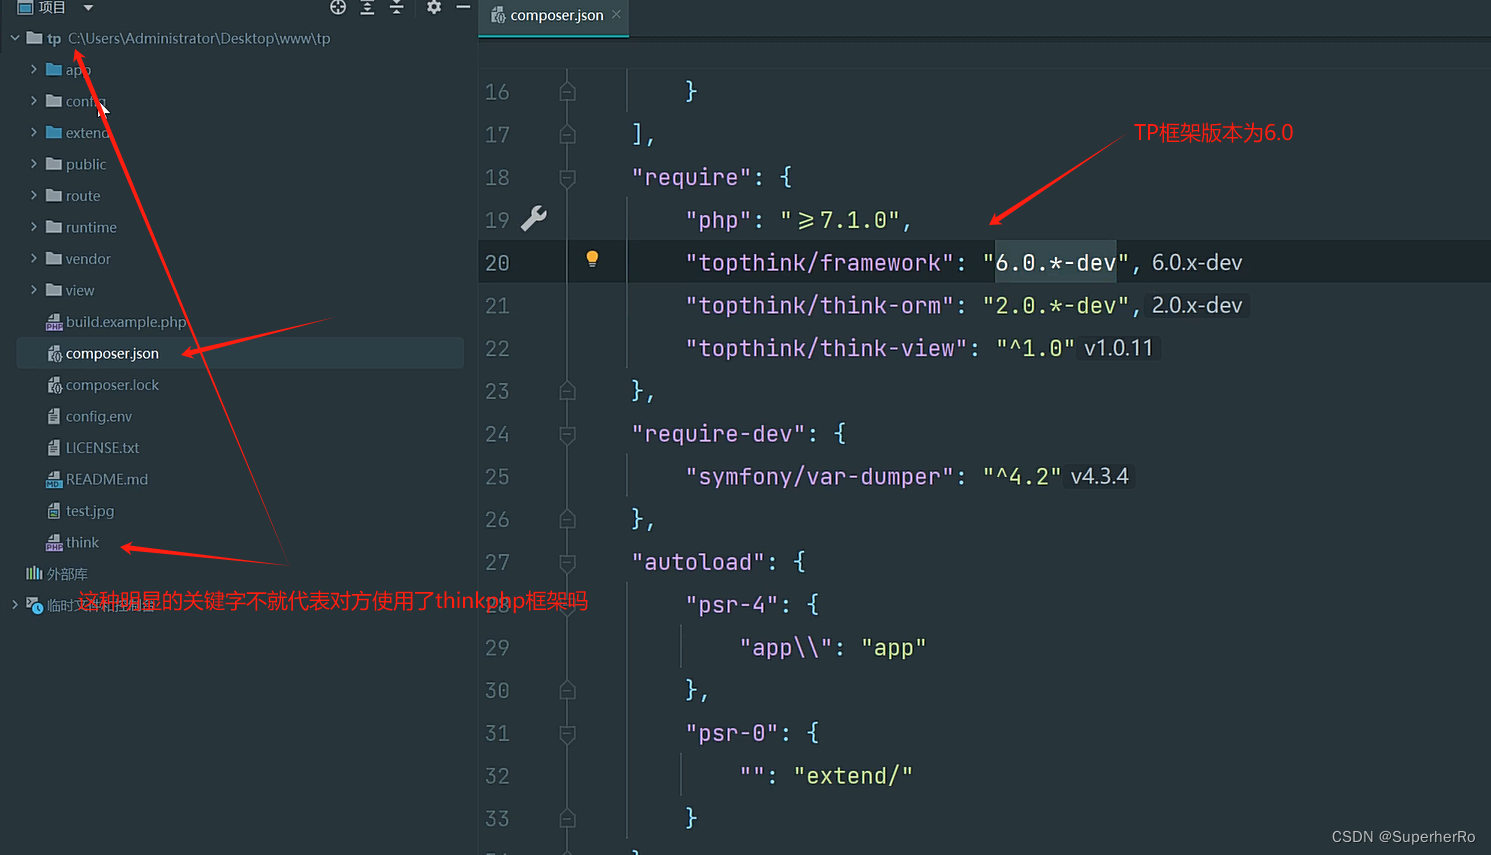
Task: Open build.example.php file
Action: (x=125, y=322)
